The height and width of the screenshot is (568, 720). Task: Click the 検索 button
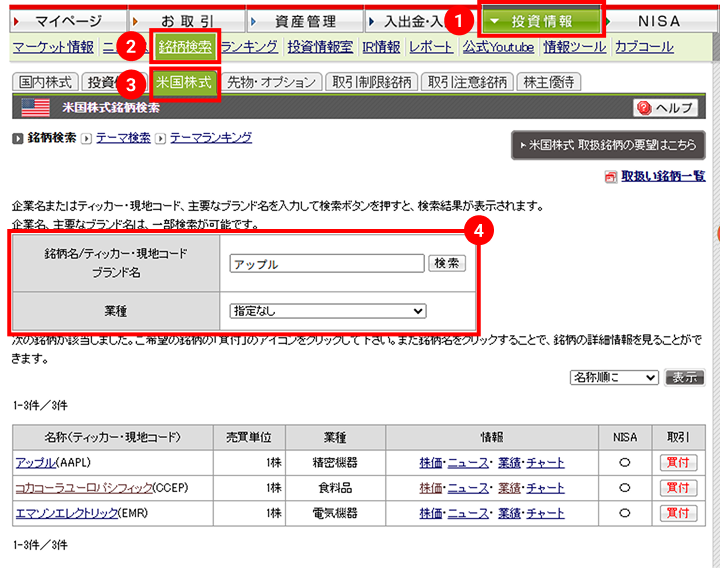447,263
